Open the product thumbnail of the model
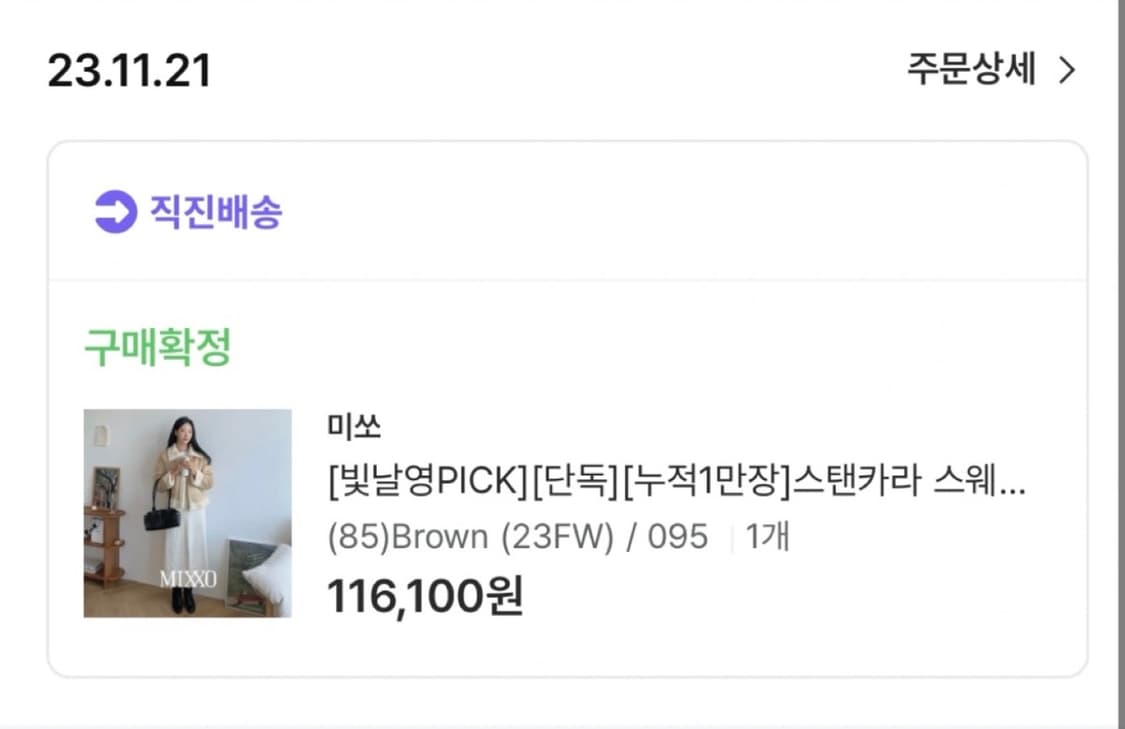1125x729 pixels. [187, 513]
